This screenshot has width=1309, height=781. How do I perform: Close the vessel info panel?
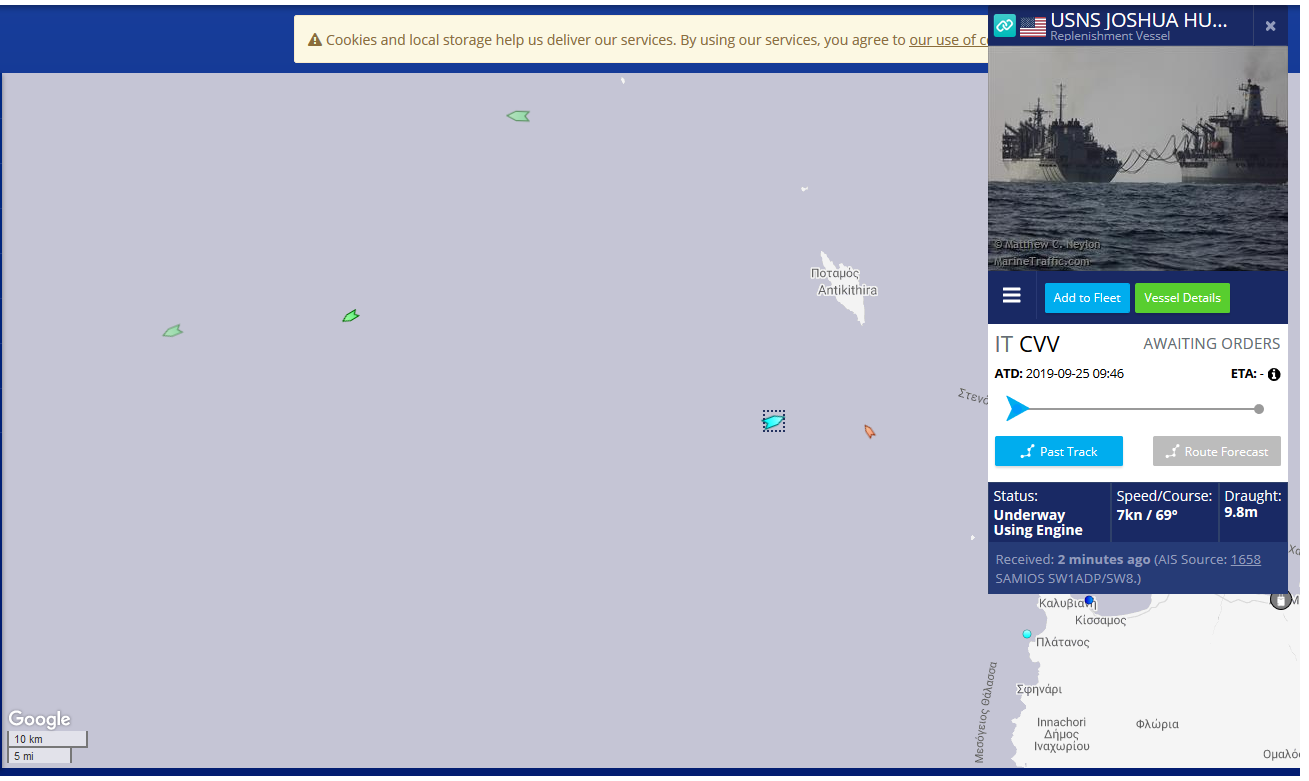click(1270, 26)
